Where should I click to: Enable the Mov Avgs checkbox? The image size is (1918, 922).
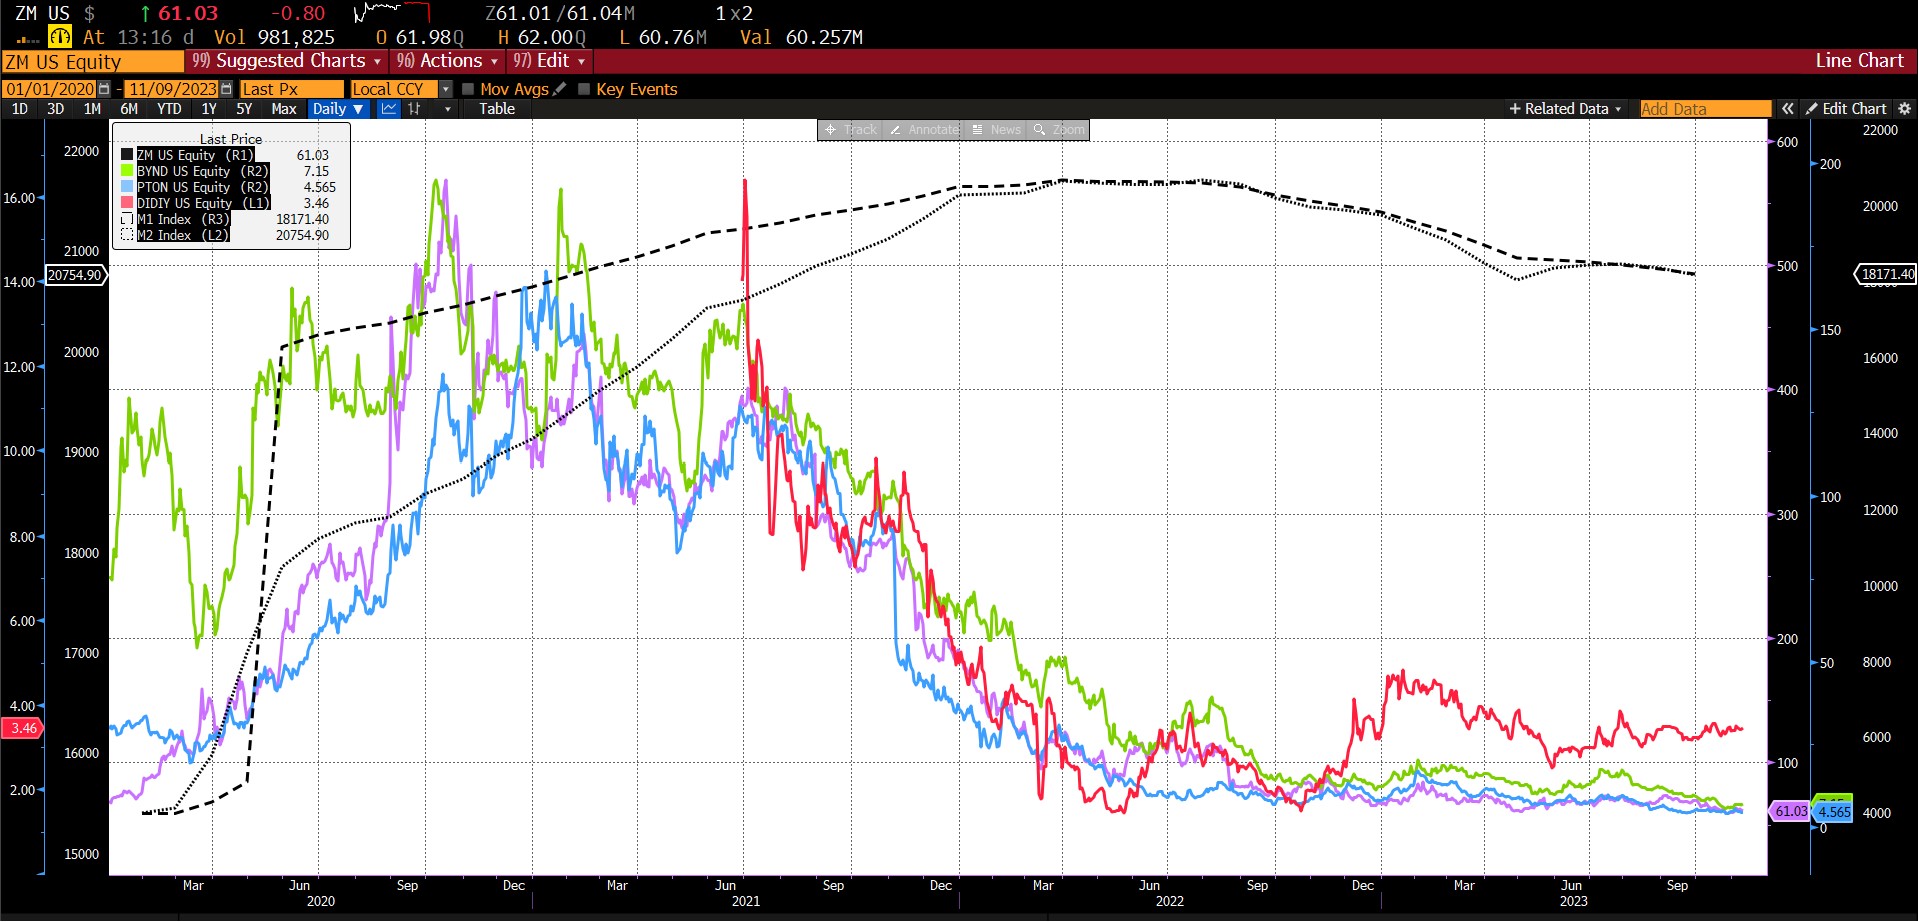click(x=468, y=89)
